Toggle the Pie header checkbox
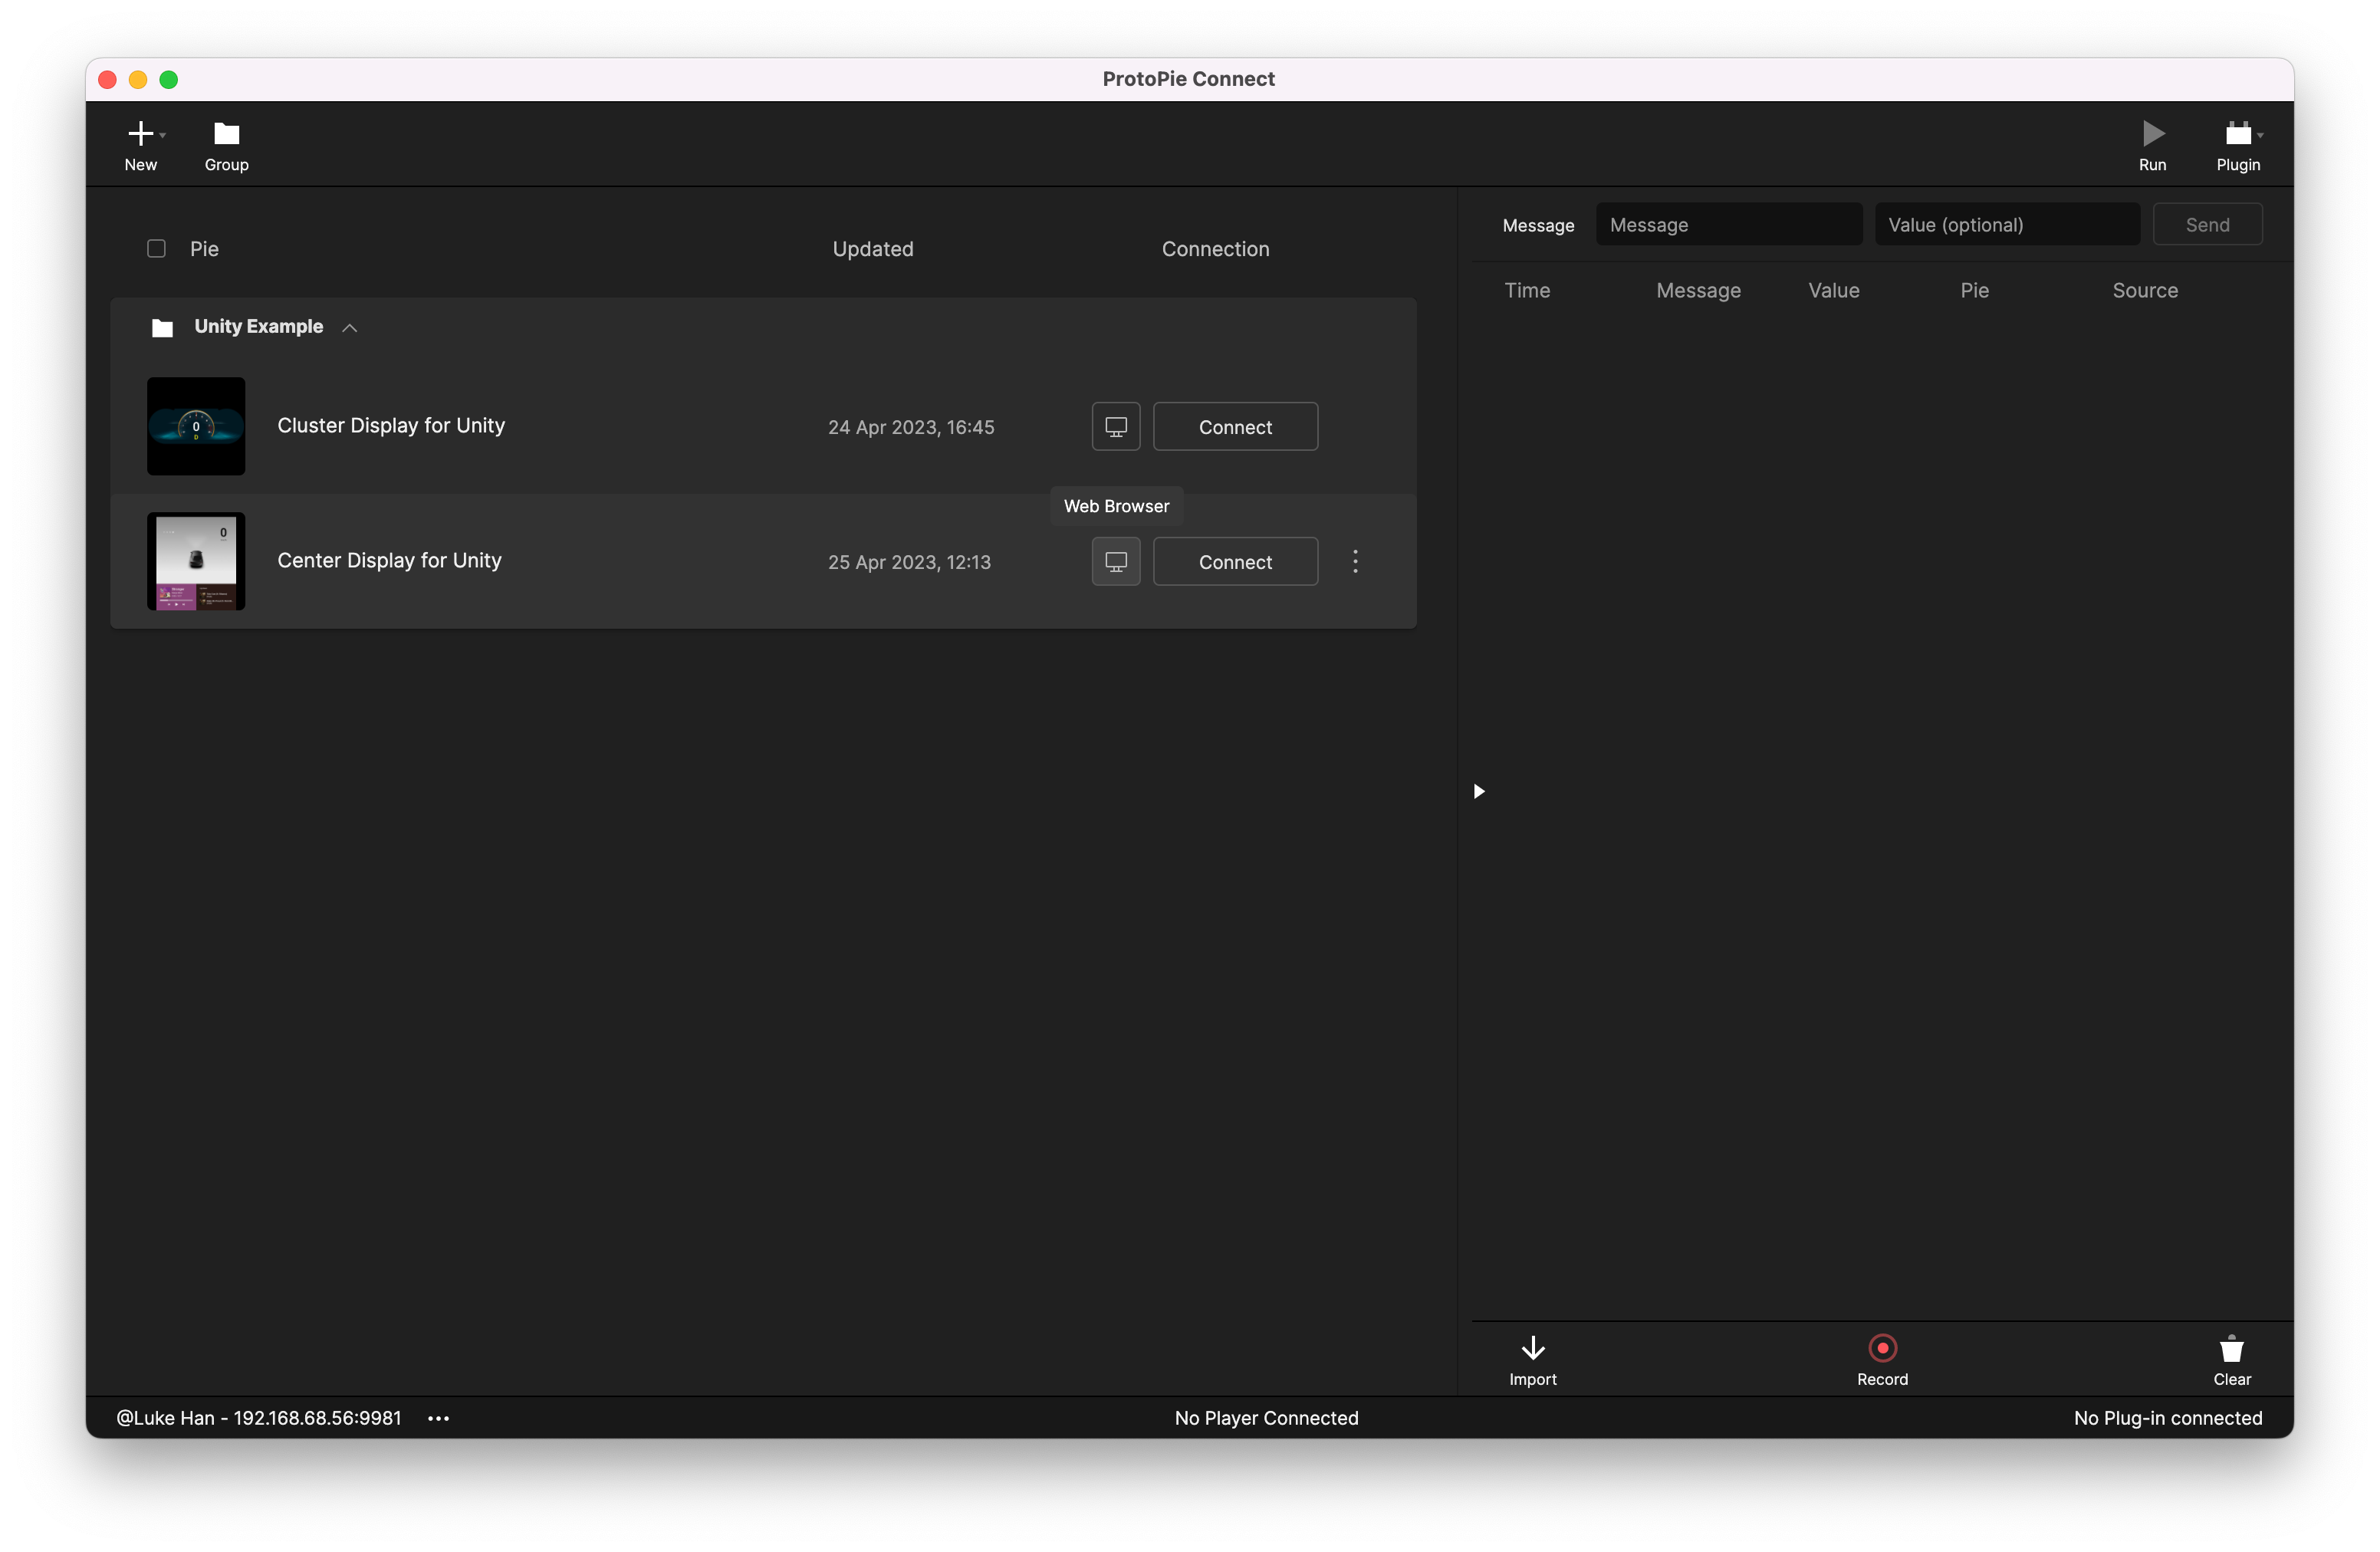 tap(156, 248)
